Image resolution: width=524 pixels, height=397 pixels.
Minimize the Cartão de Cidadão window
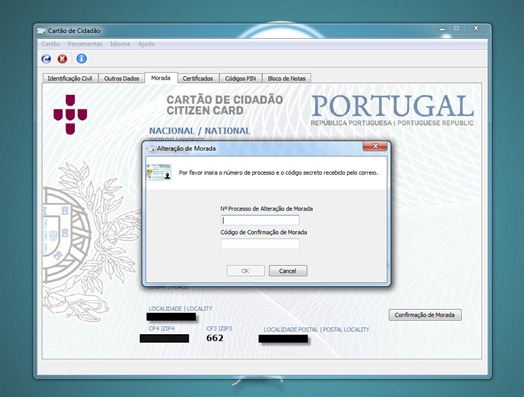click(442, 29)
